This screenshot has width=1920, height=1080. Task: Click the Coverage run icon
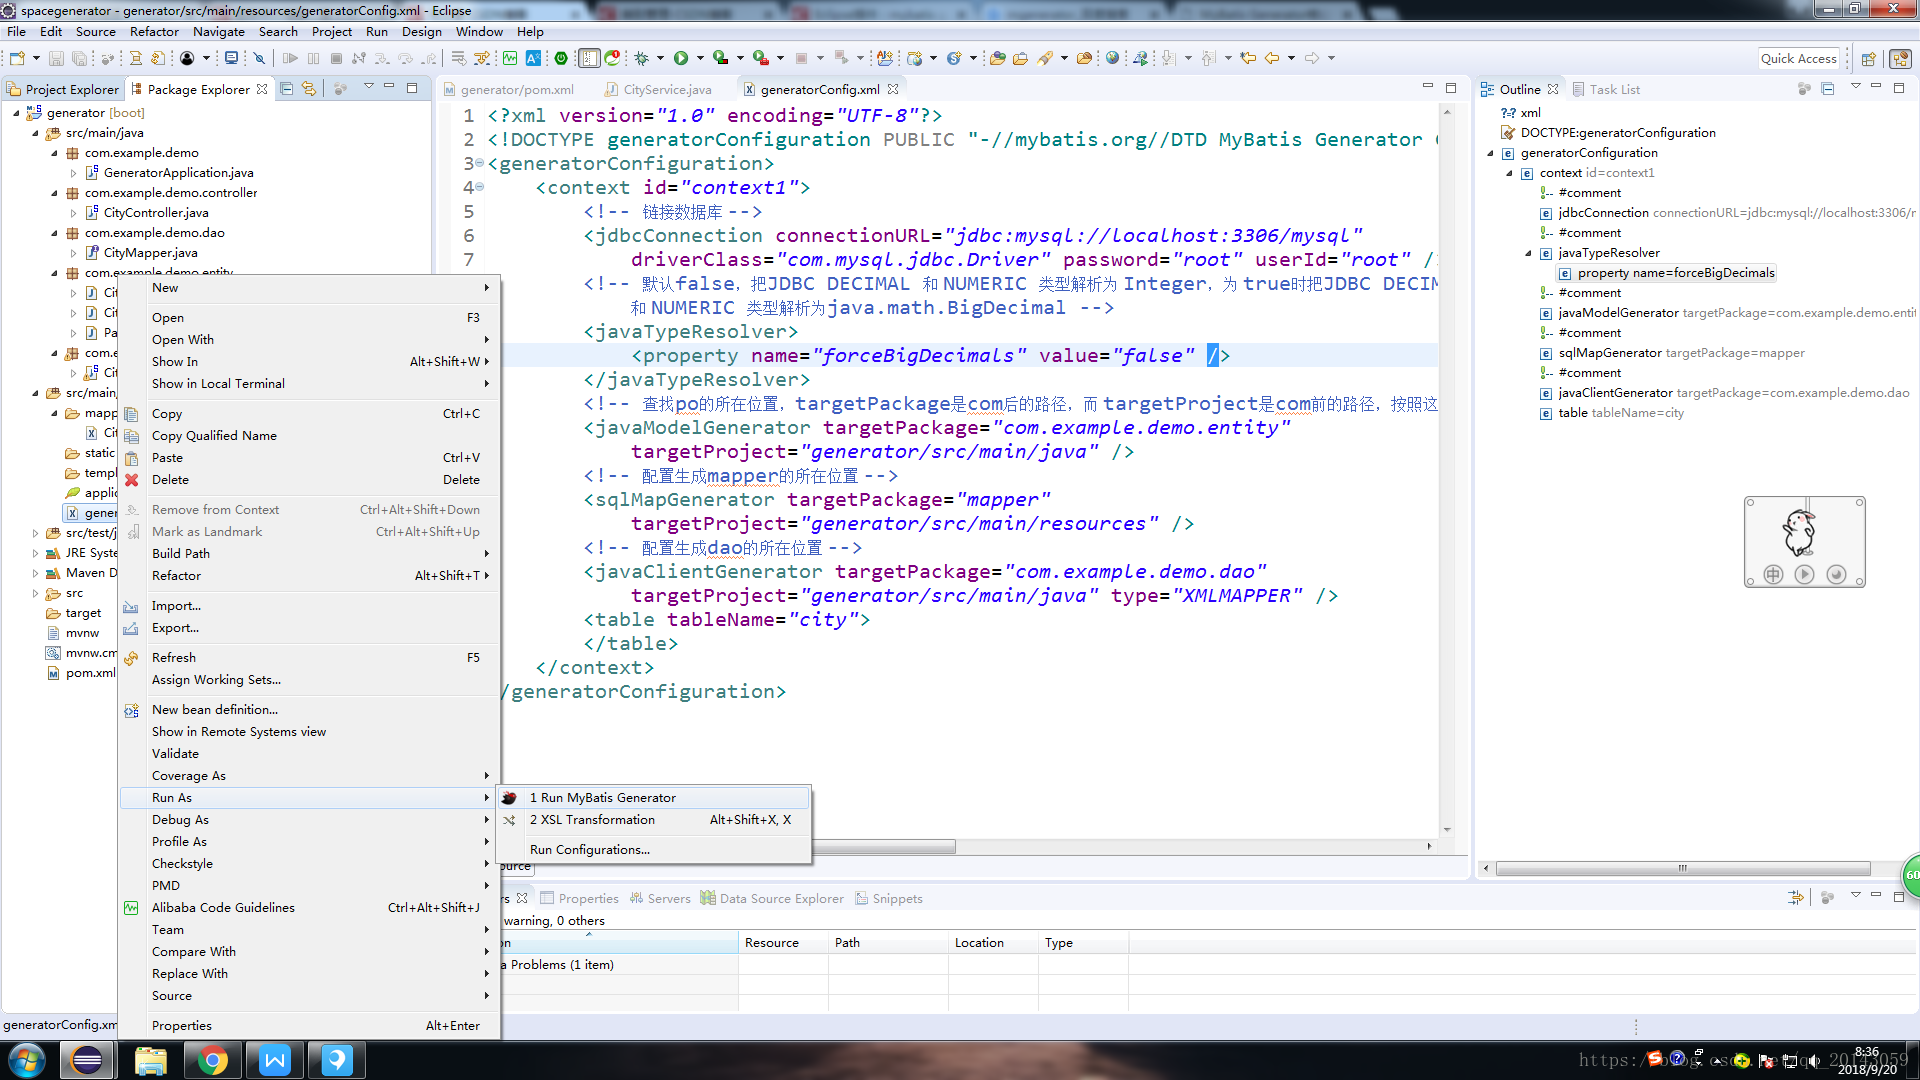[x=720, y=58]
